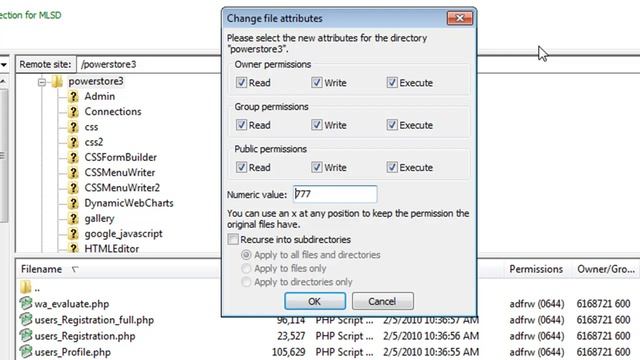This screenshot has width=640, height=360.
Task: Toggle Public Write permission checkbox
Action: point(317,167)
